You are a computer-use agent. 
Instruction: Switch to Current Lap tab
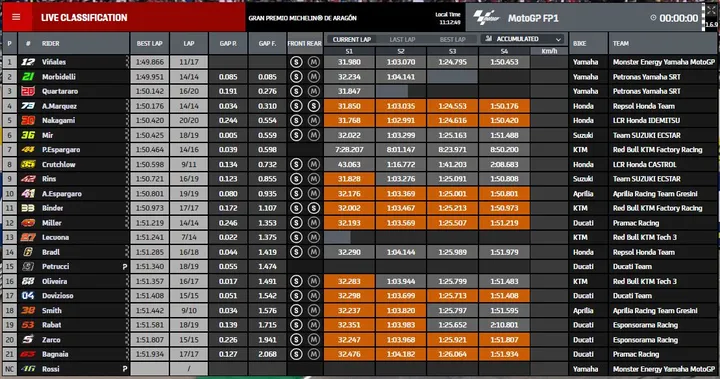click(352, 40)
